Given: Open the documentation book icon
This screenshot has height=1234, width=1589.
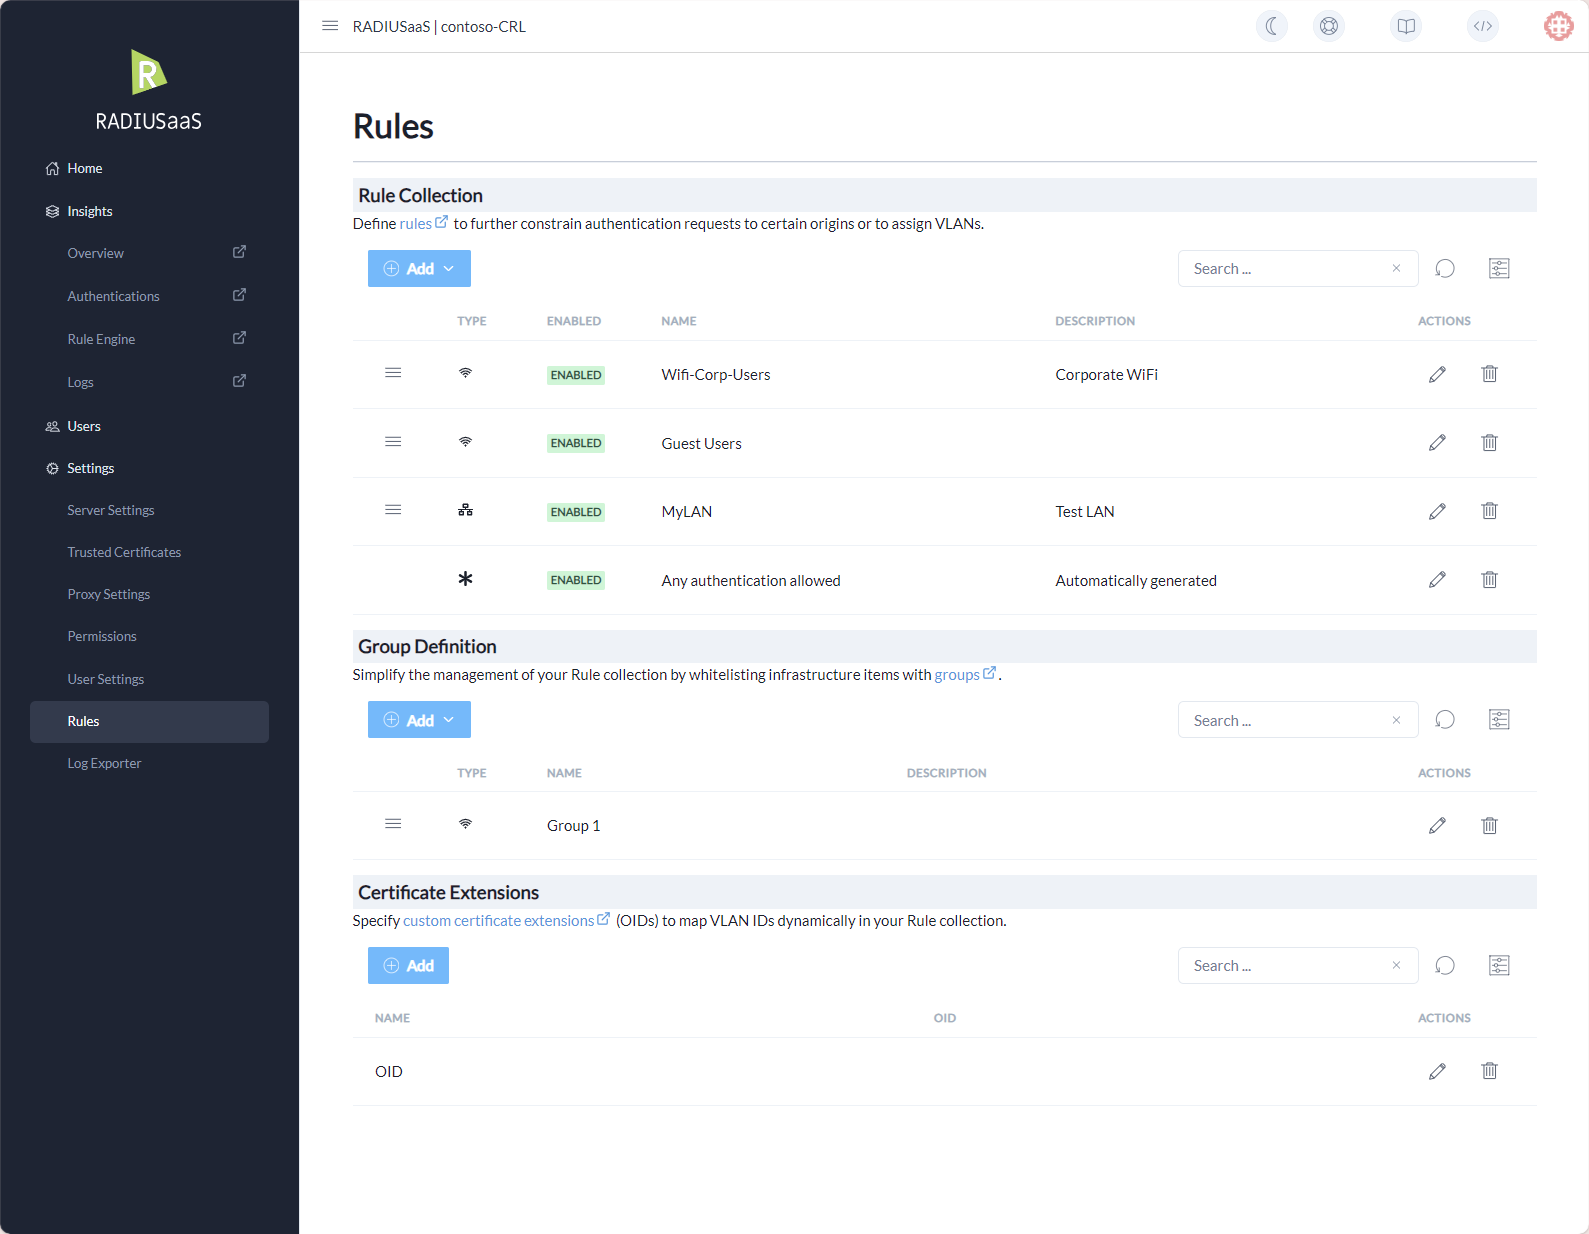Looking at the screenshot, I should (x=1405, y=26).
